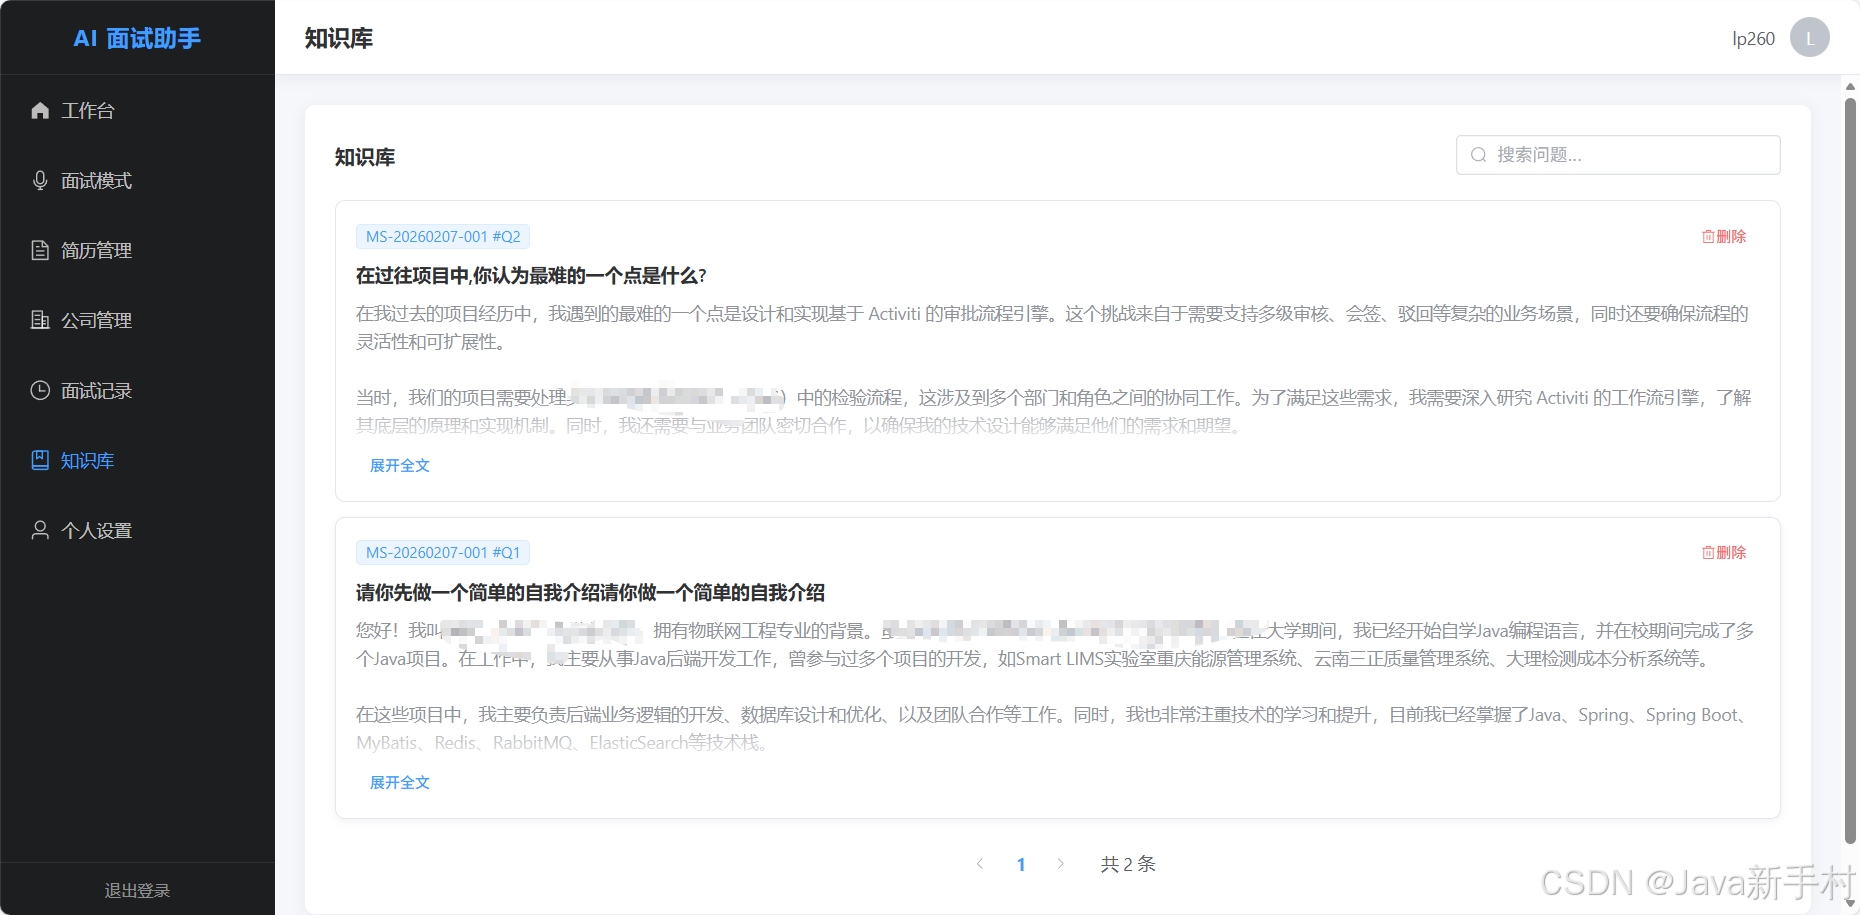Click the next-page chevron in pagination

coord(1060,863)
